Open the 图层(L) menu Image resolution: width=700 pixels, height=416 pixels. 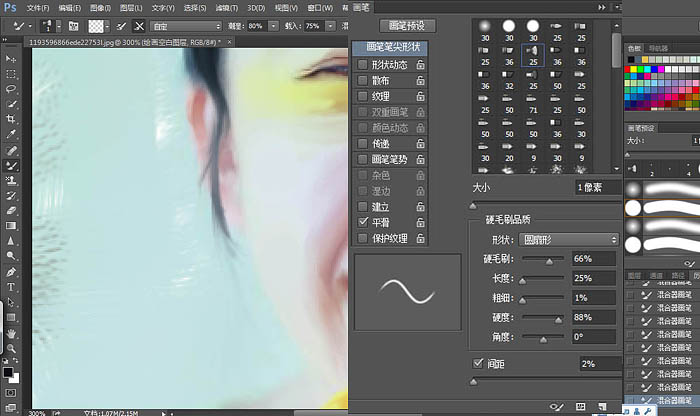[x=131, y=8]
